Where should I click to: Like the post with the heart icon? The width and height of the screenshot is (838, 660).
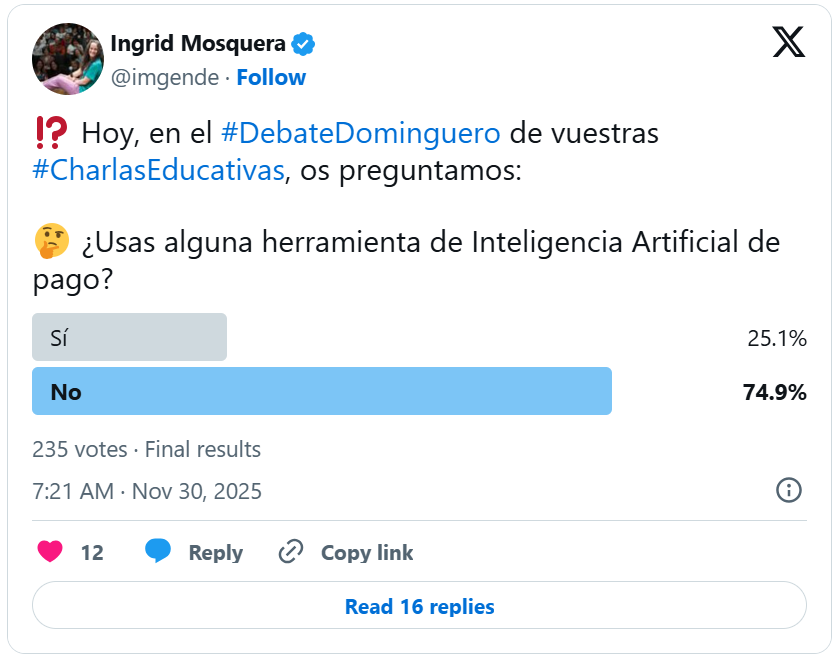point(50,552)
